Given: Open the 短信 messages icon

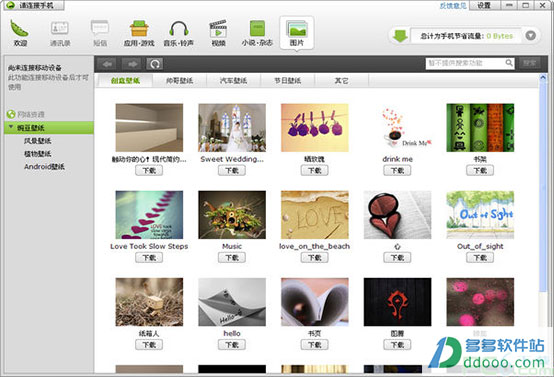Looking at the screenshot, I should [100, 33].
